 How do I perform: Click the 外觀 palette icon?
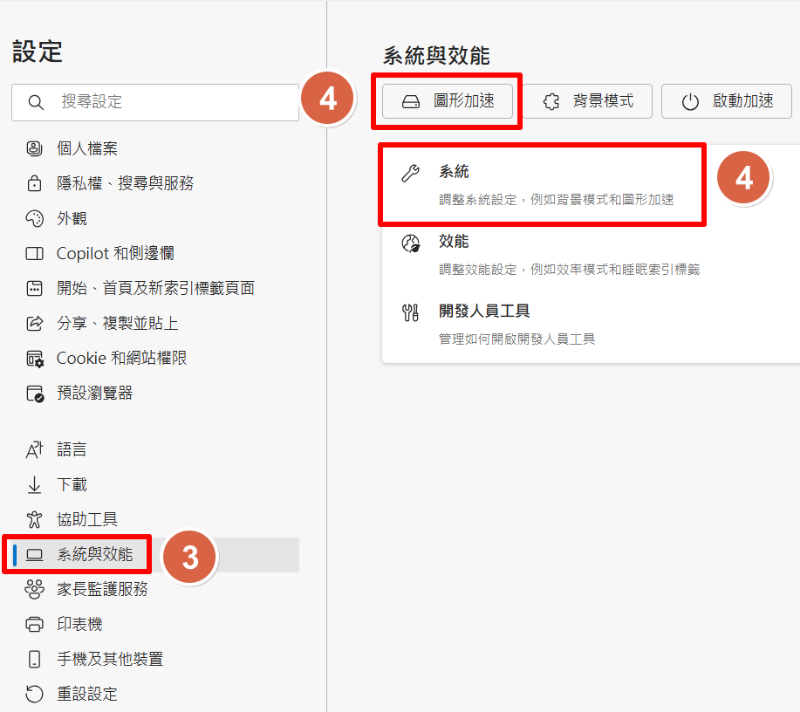click(x=35, y=219)
